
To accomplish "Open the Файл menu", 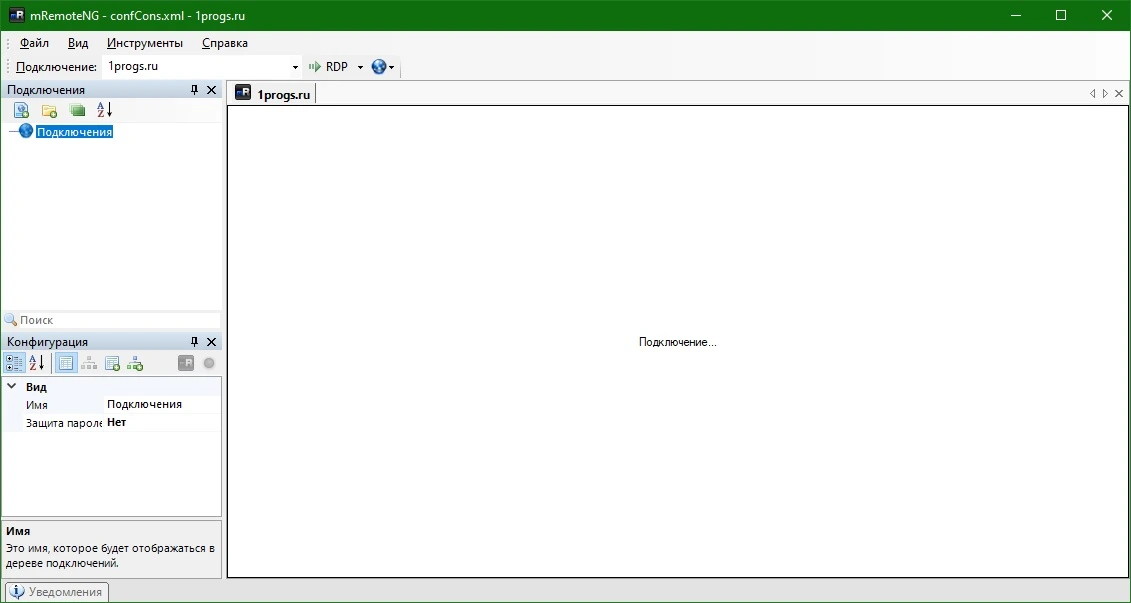I will (34, 43).
